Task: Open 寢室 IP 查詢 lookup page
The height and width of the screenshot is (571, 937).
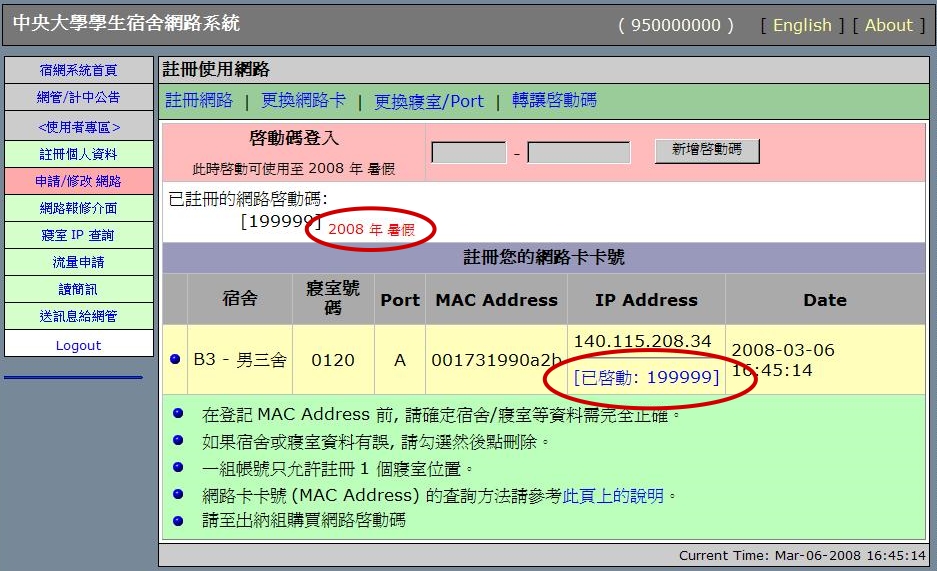Action: pos(78,235)
